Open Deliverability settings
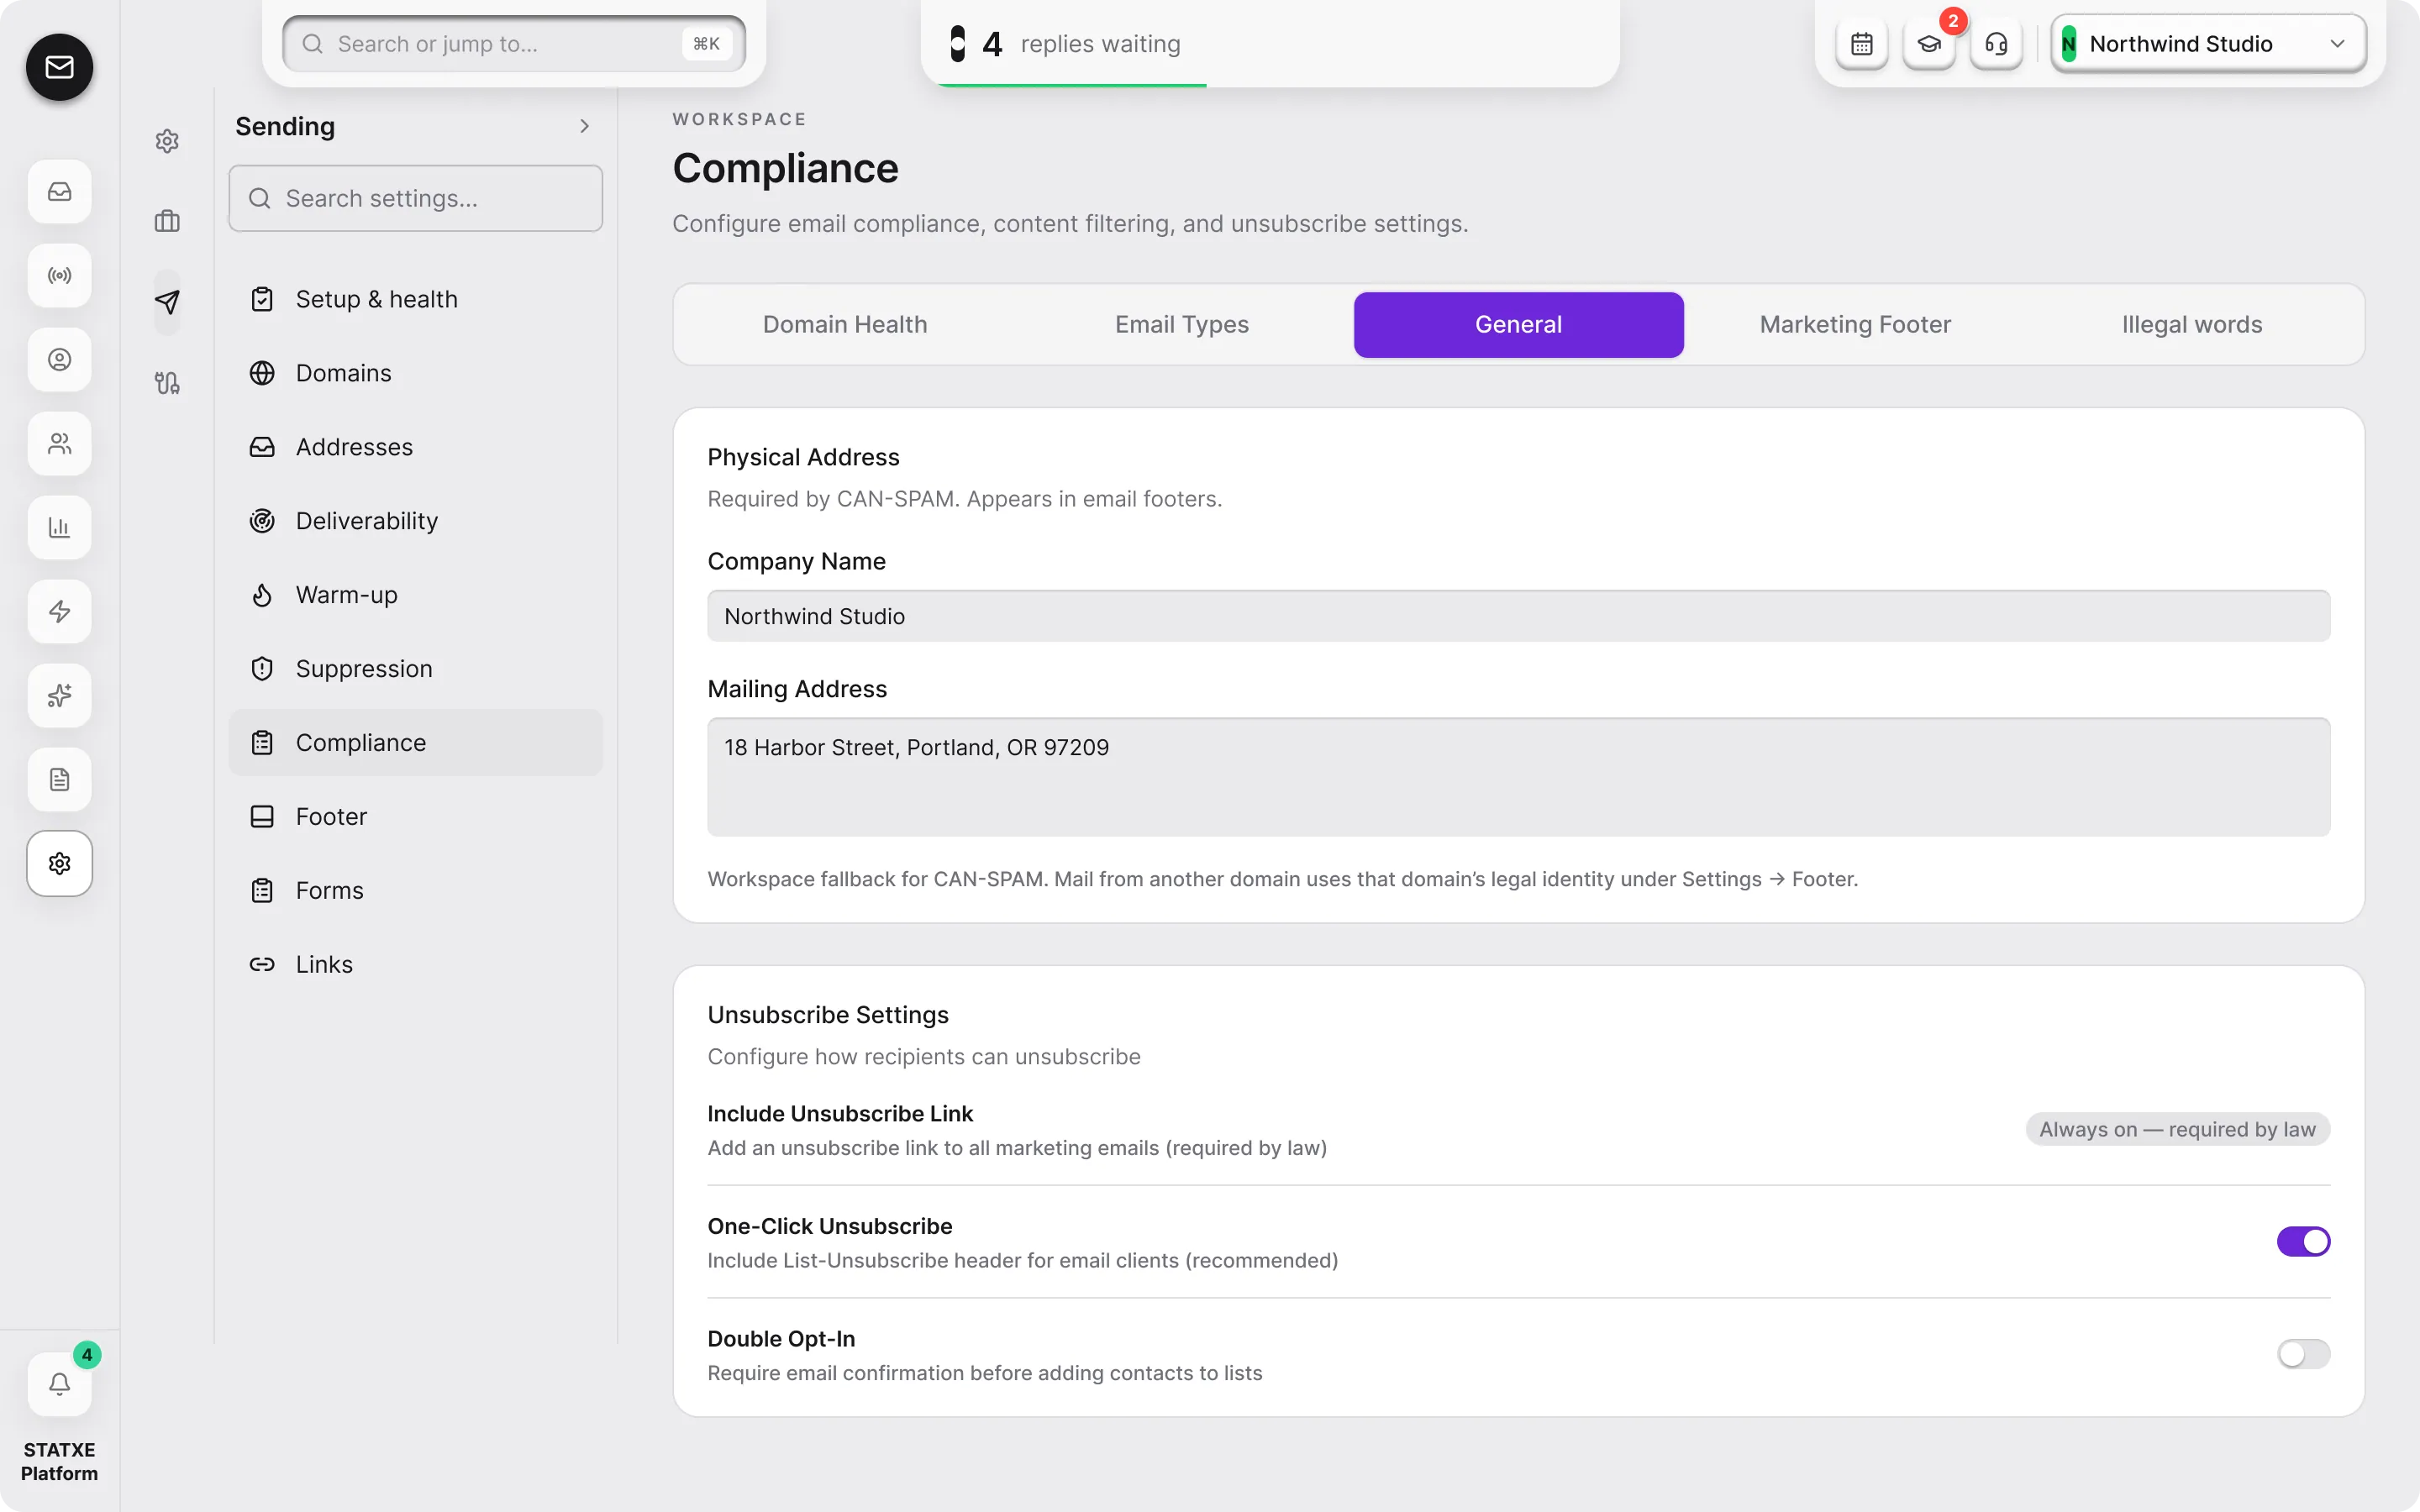The height and width of the screenshot is (1512, 2420). tap(415, 521)
